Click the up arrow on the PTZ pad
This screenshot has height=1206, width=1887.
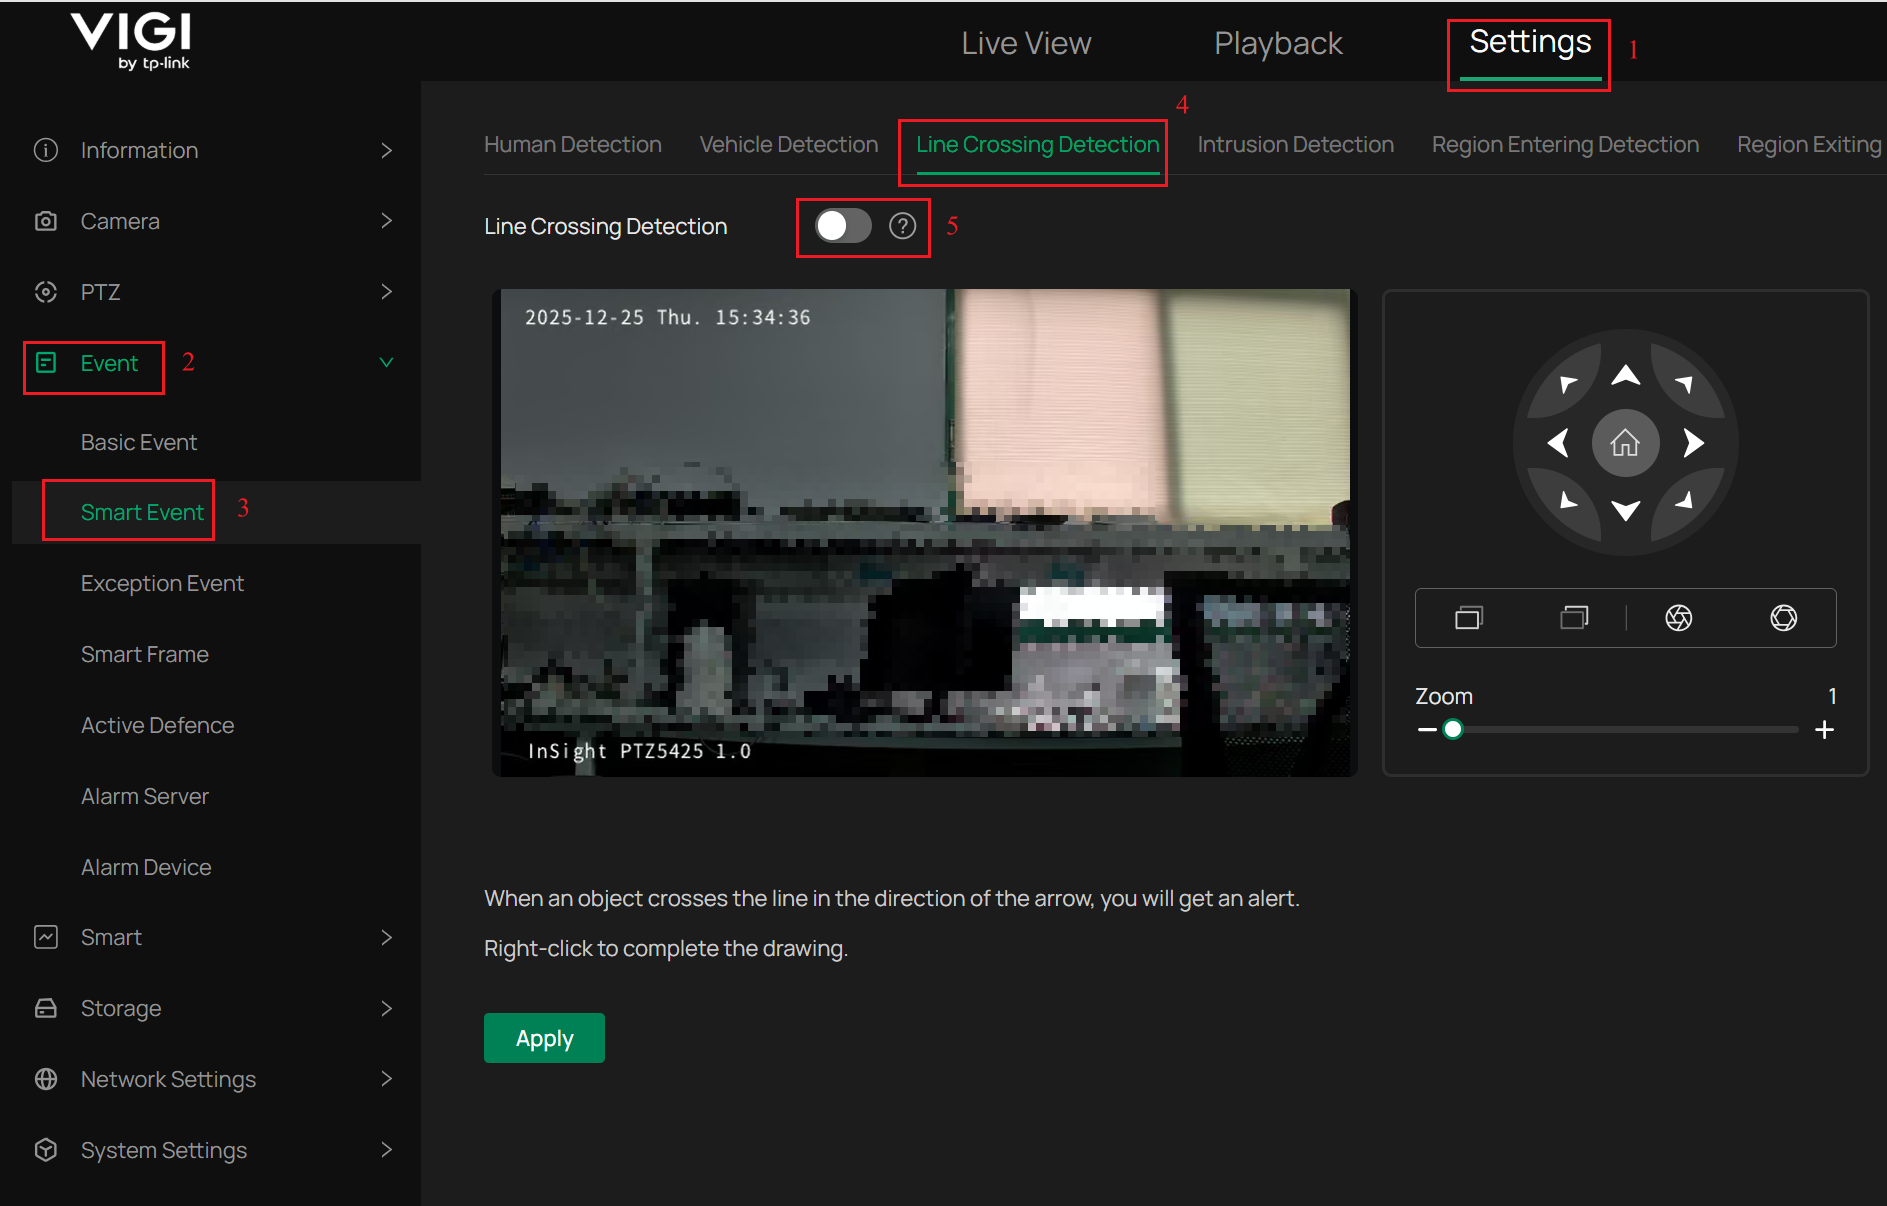tap(1626, 374)
